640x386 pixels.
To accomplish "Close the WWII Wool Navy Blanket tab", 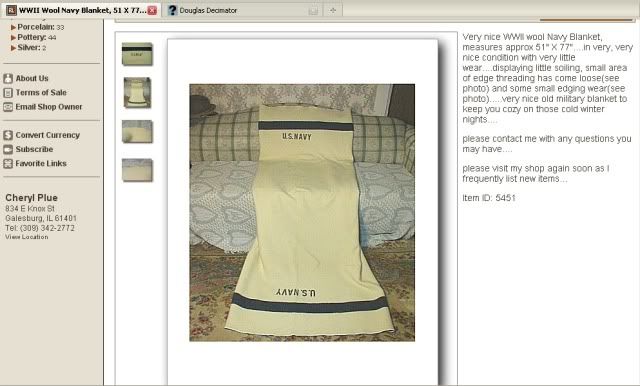I will (x=152, y=11).
